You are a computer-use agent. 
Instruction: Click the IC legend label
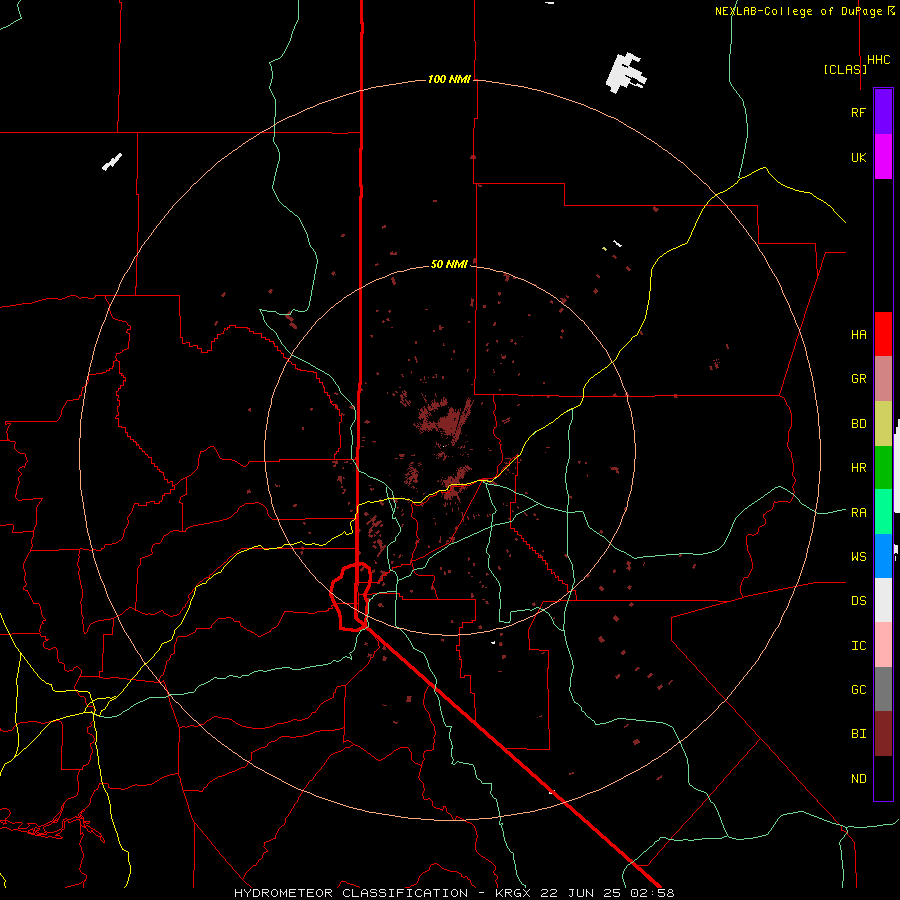coord(858,646)
